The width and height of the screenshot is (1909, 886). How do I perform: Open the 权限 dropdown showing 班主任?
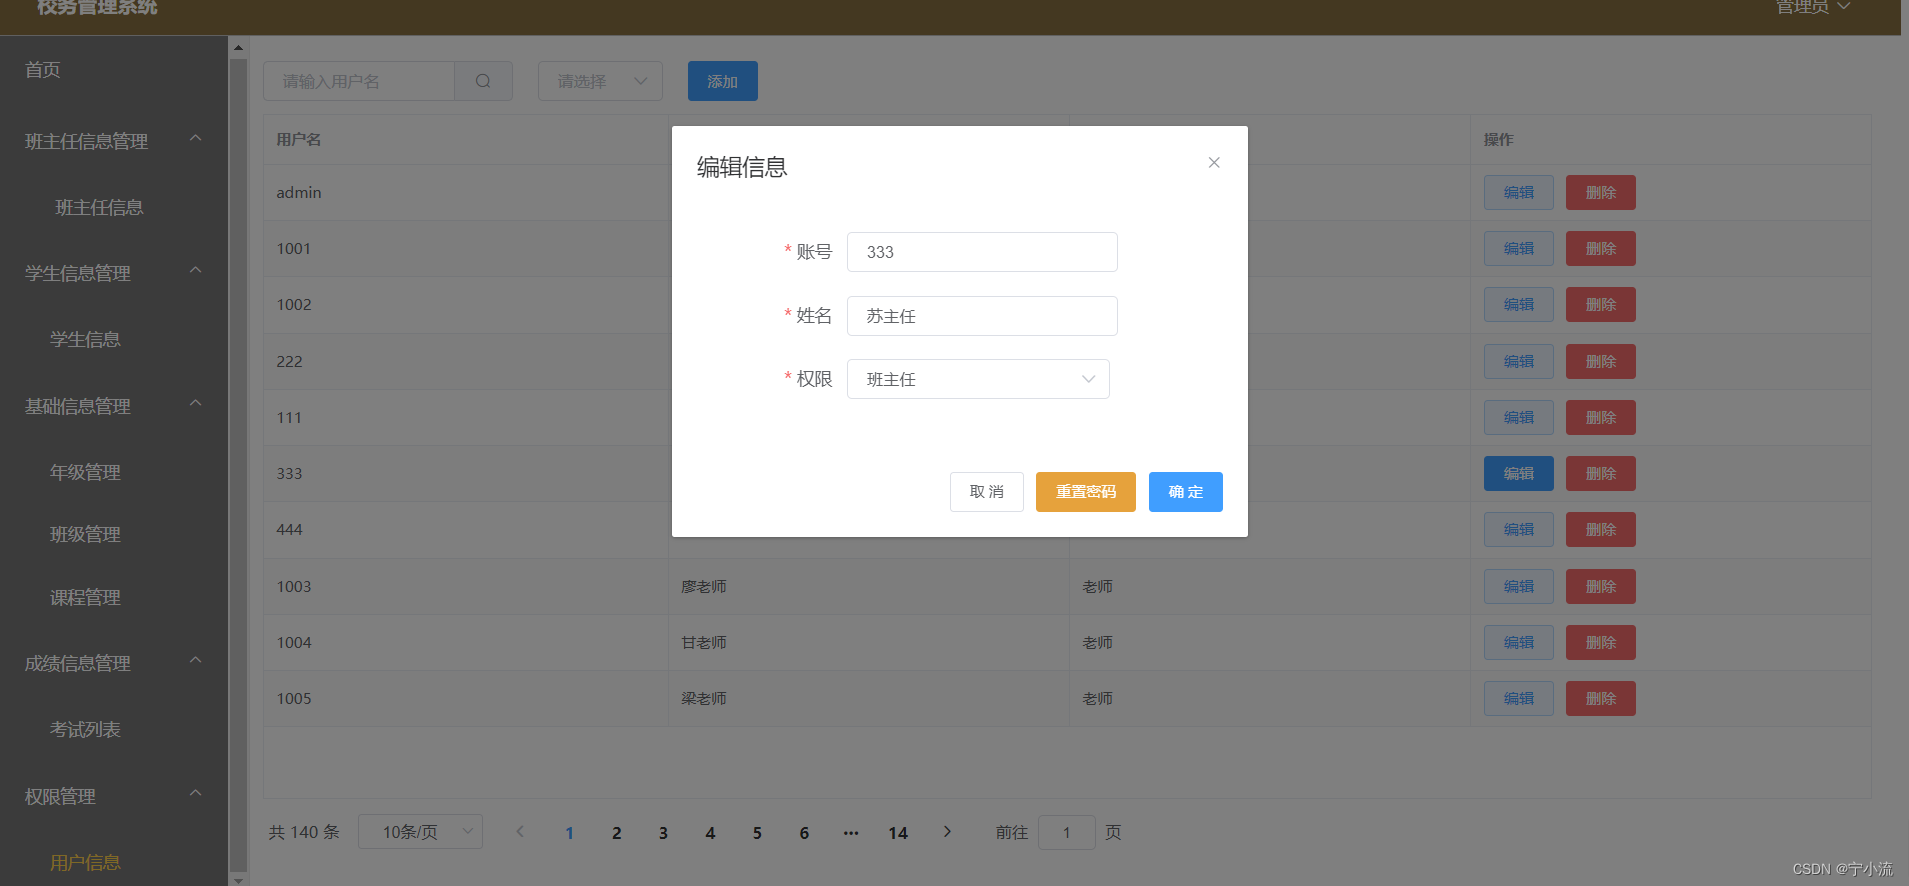978,379
